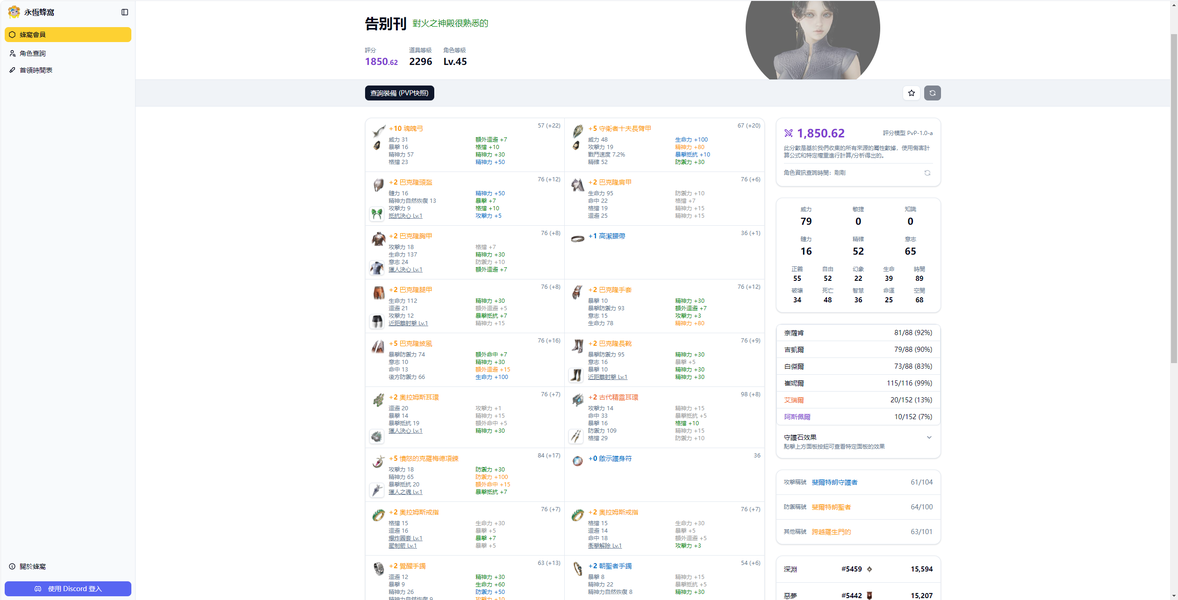Open the 獵人之魂 Lv.1 link under necklace
The height and width of the screenshot is (600, 1178).
(405, 492)
